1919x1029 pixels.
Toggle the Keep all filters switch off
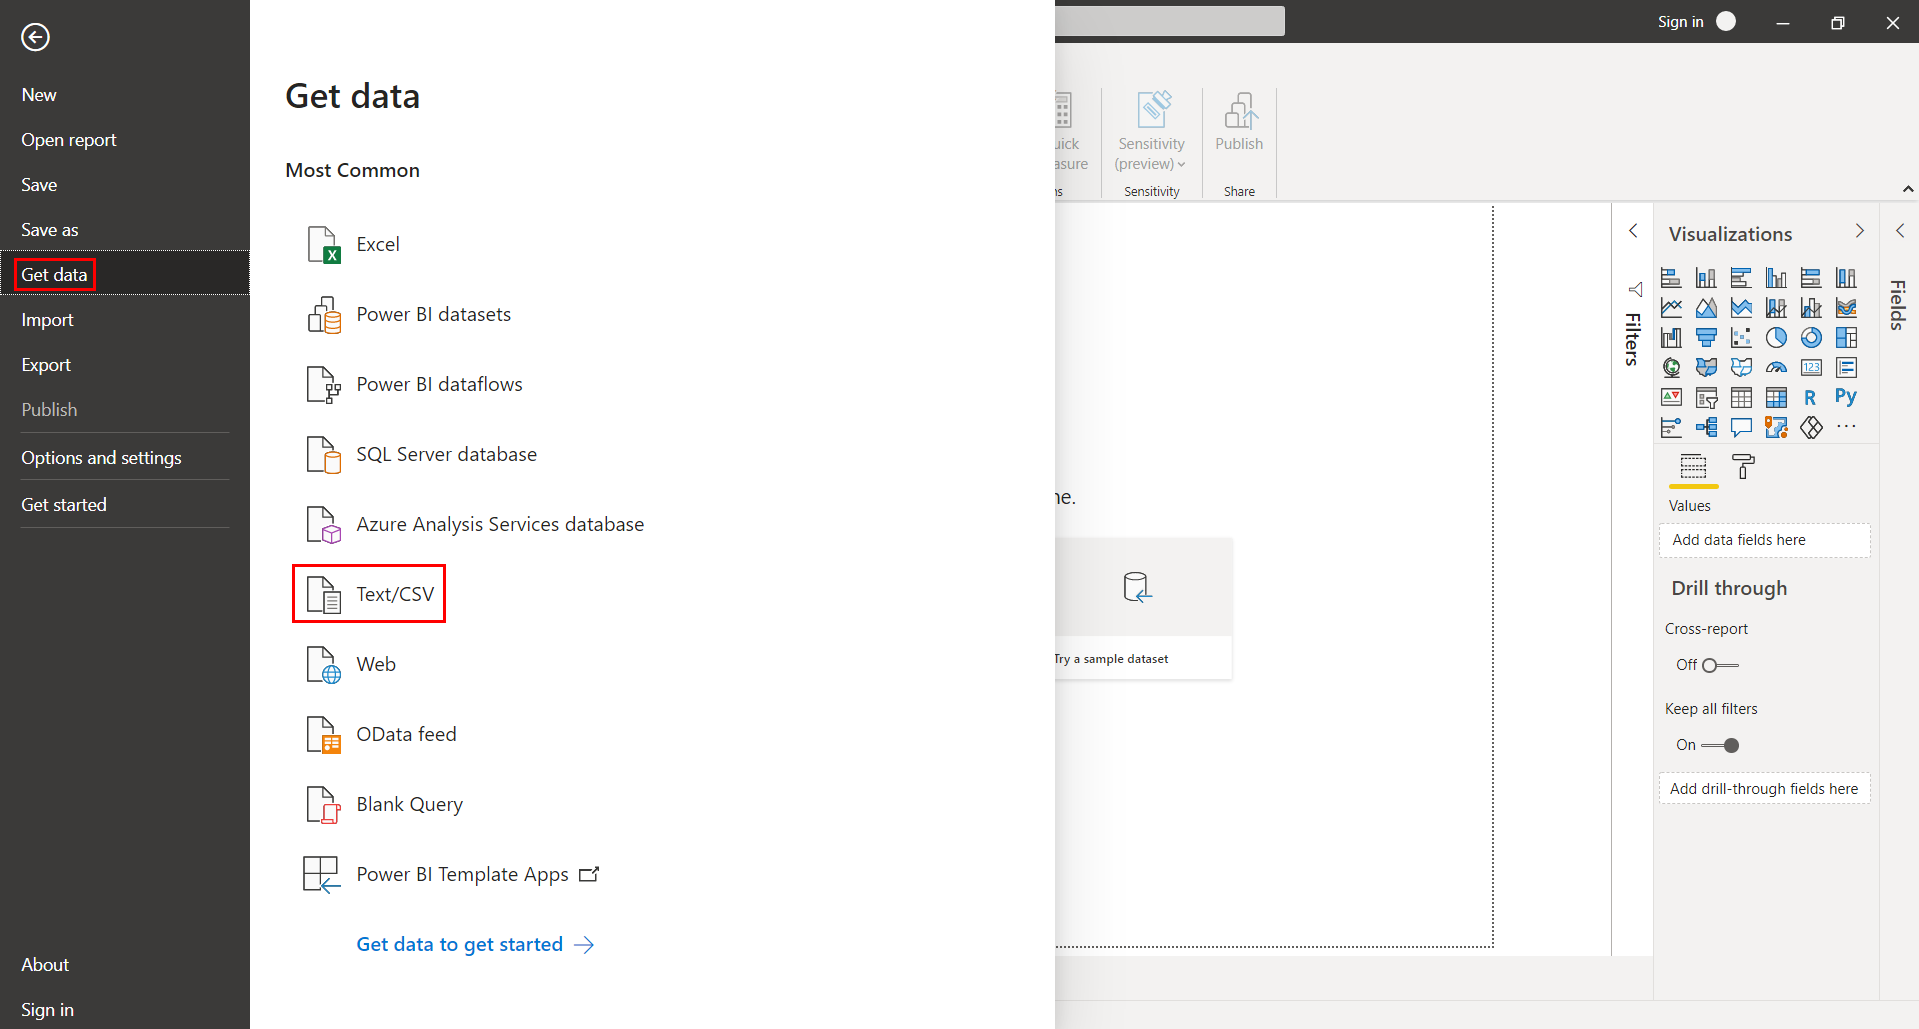pos(1720,745)
